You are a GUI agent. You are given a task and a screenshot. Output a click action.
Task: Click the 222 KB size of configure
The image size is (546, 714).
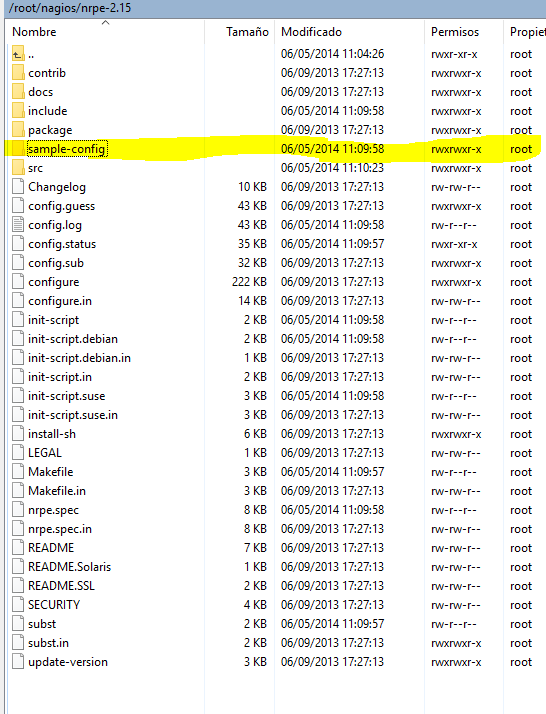(x=249, y=282)
